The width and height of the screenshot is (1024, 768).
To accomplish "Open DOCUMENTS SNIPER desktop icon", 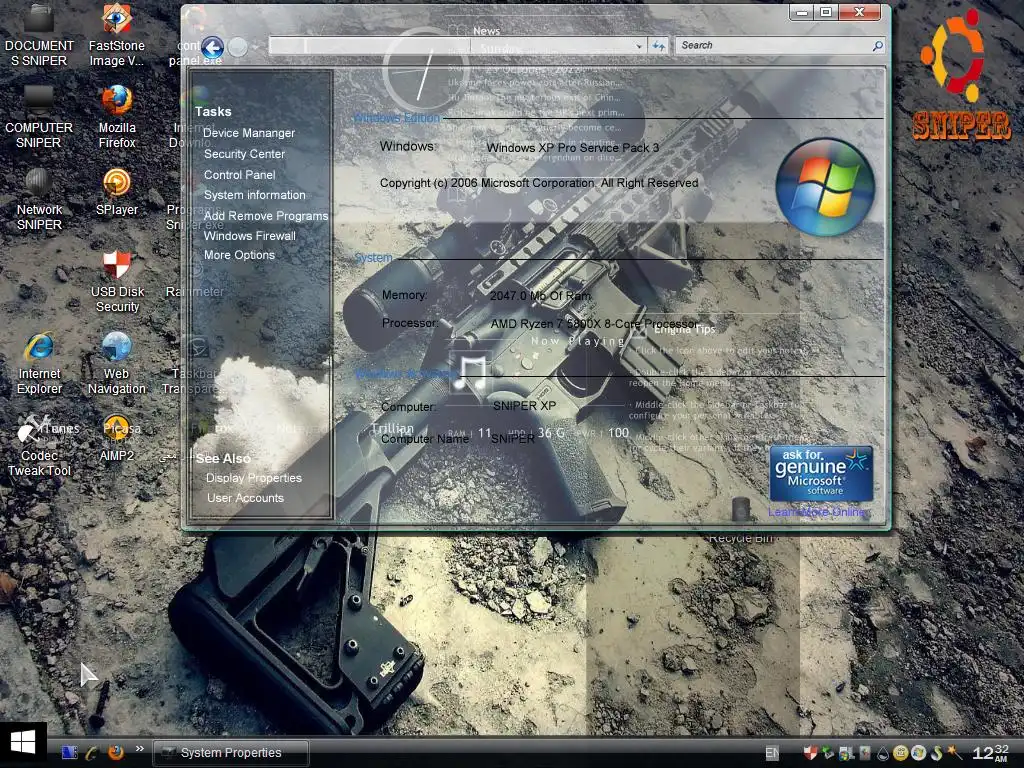I will click(39, 34).
